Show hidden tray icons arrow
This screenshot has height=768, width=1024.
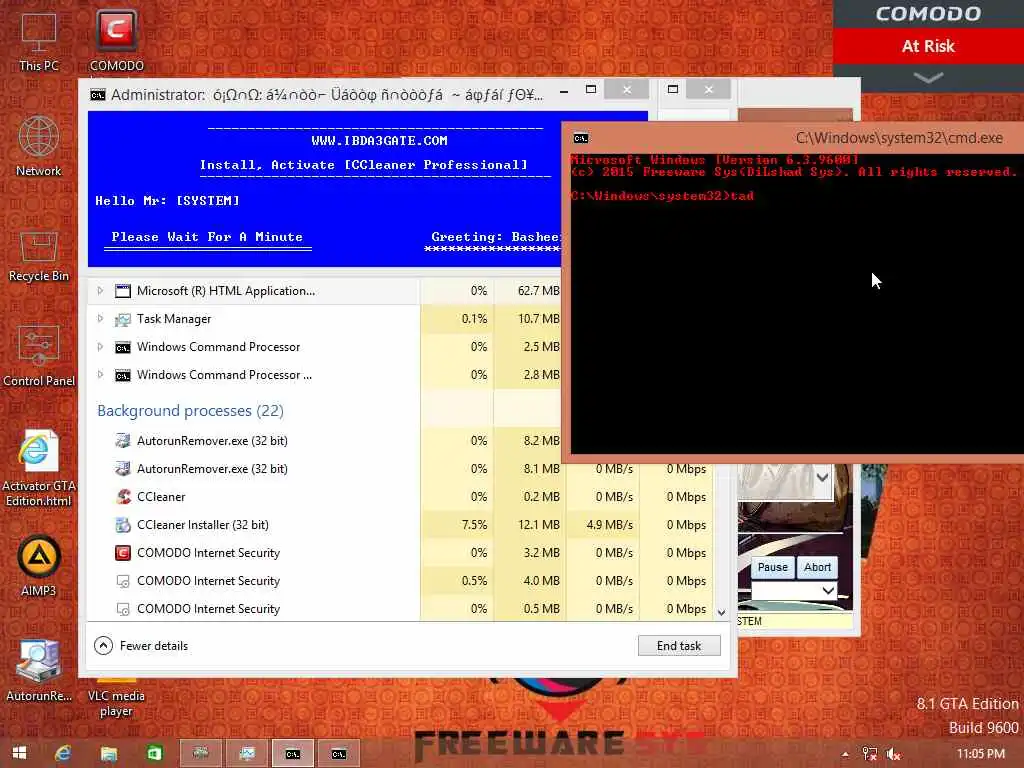coord(845,754)
